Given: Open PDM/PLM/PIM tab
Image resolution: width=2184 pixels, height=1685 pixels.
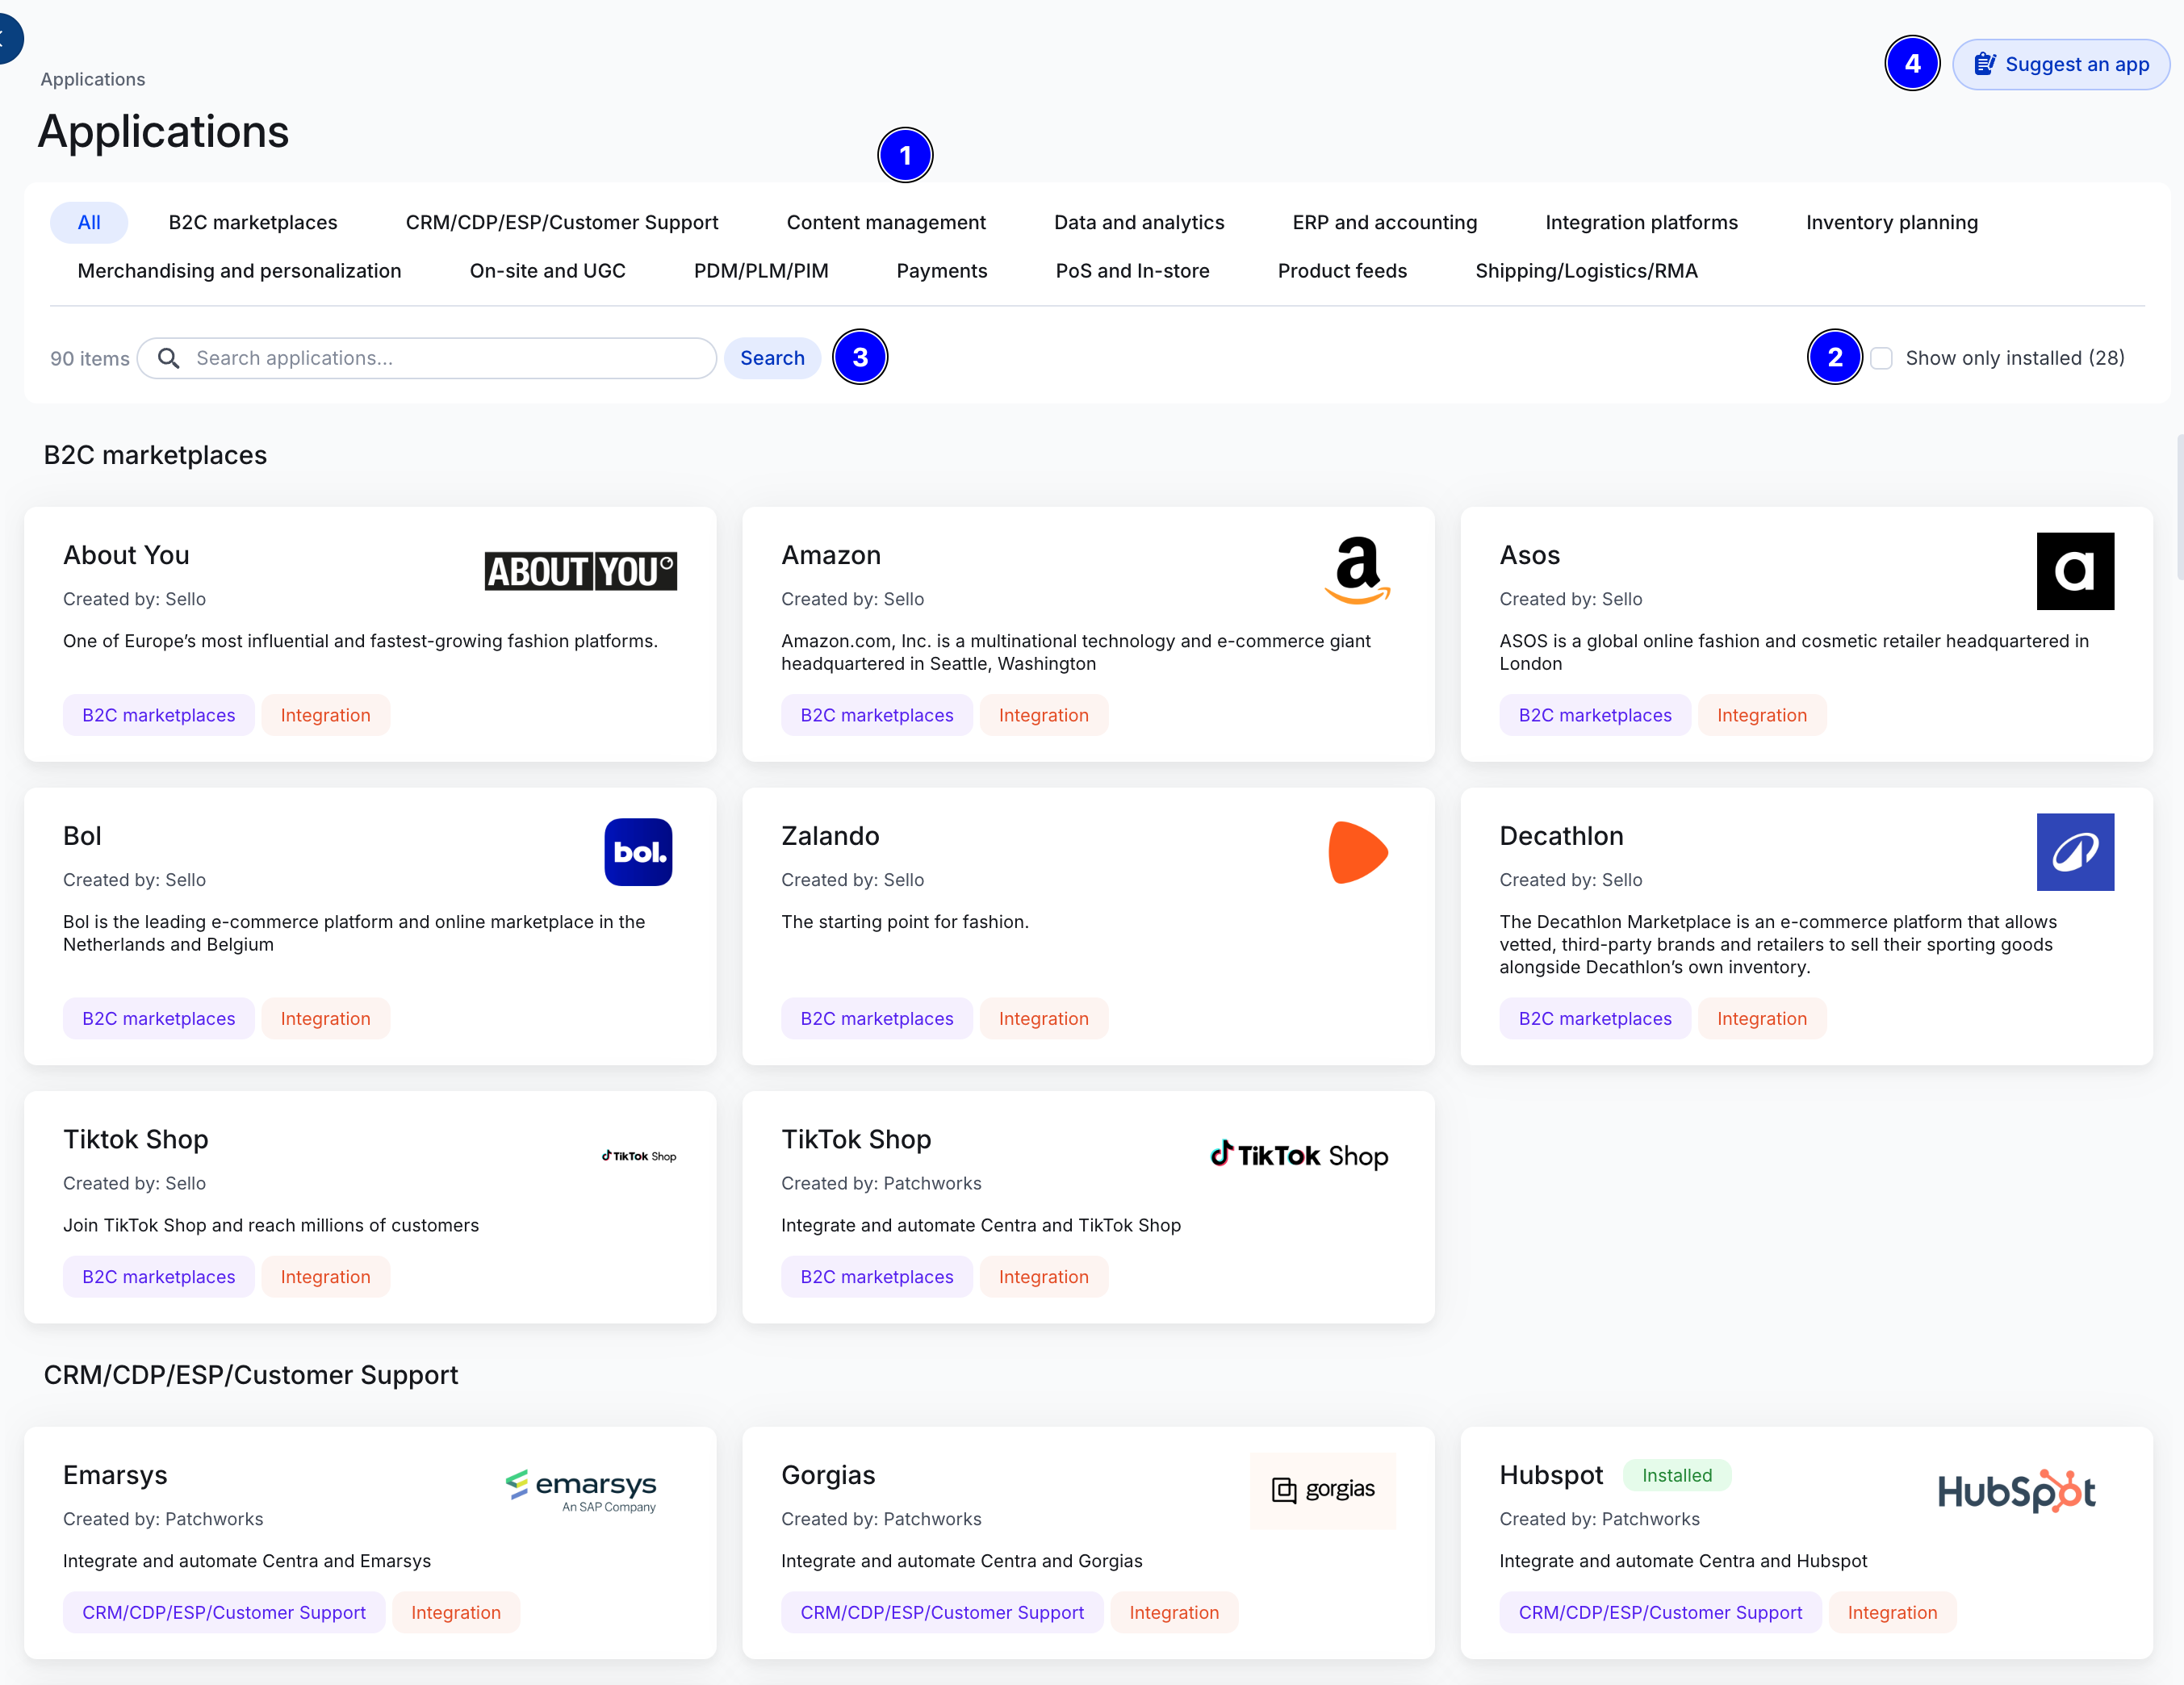Looking at the screenshot, I should 761,271.
